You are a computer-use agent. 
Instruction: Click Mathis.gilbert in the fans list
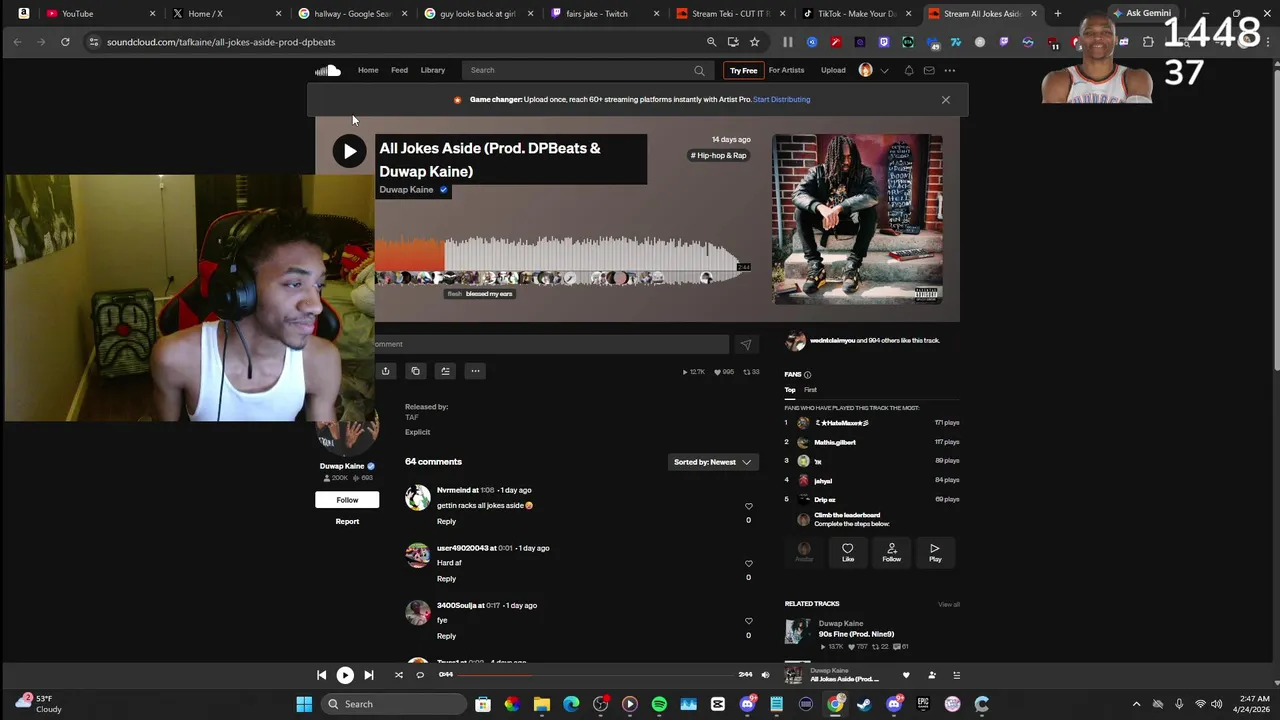[834, 442]
